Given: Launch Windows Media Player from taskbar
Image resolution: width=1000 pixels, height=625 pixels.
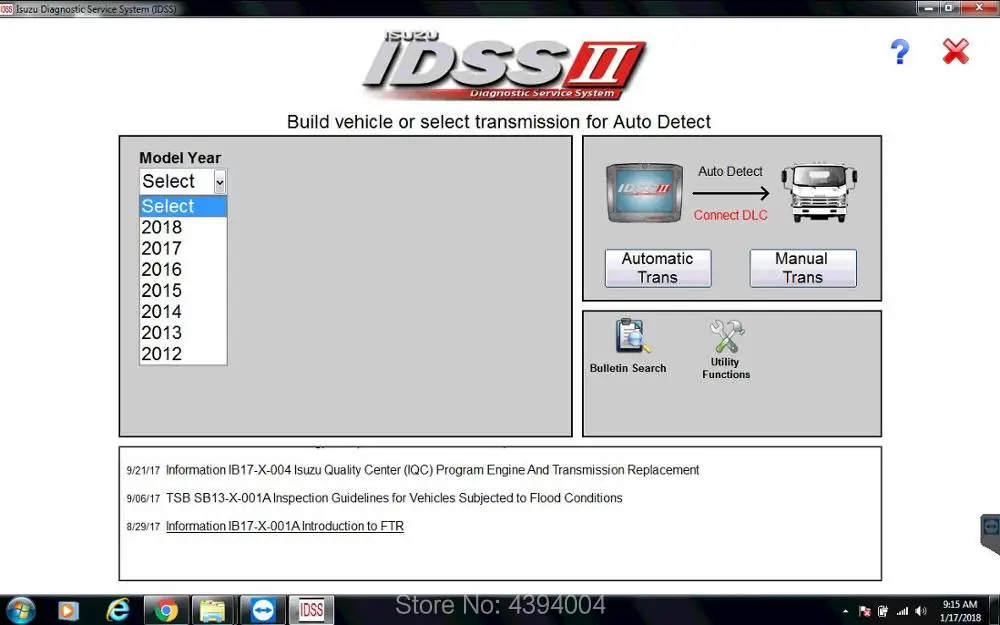Looking at the screenshot, I should [68, 610].
